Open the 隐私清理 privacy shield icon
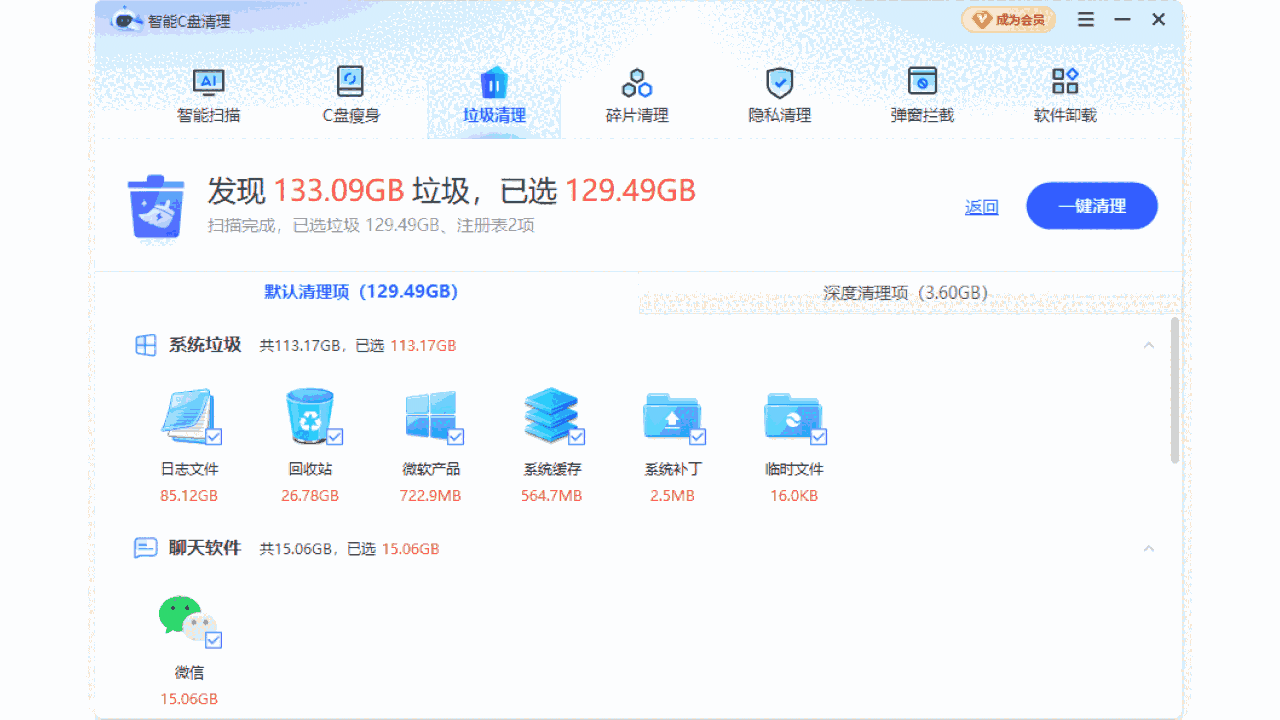1280x720 pixels. click(x=779, y=82)
